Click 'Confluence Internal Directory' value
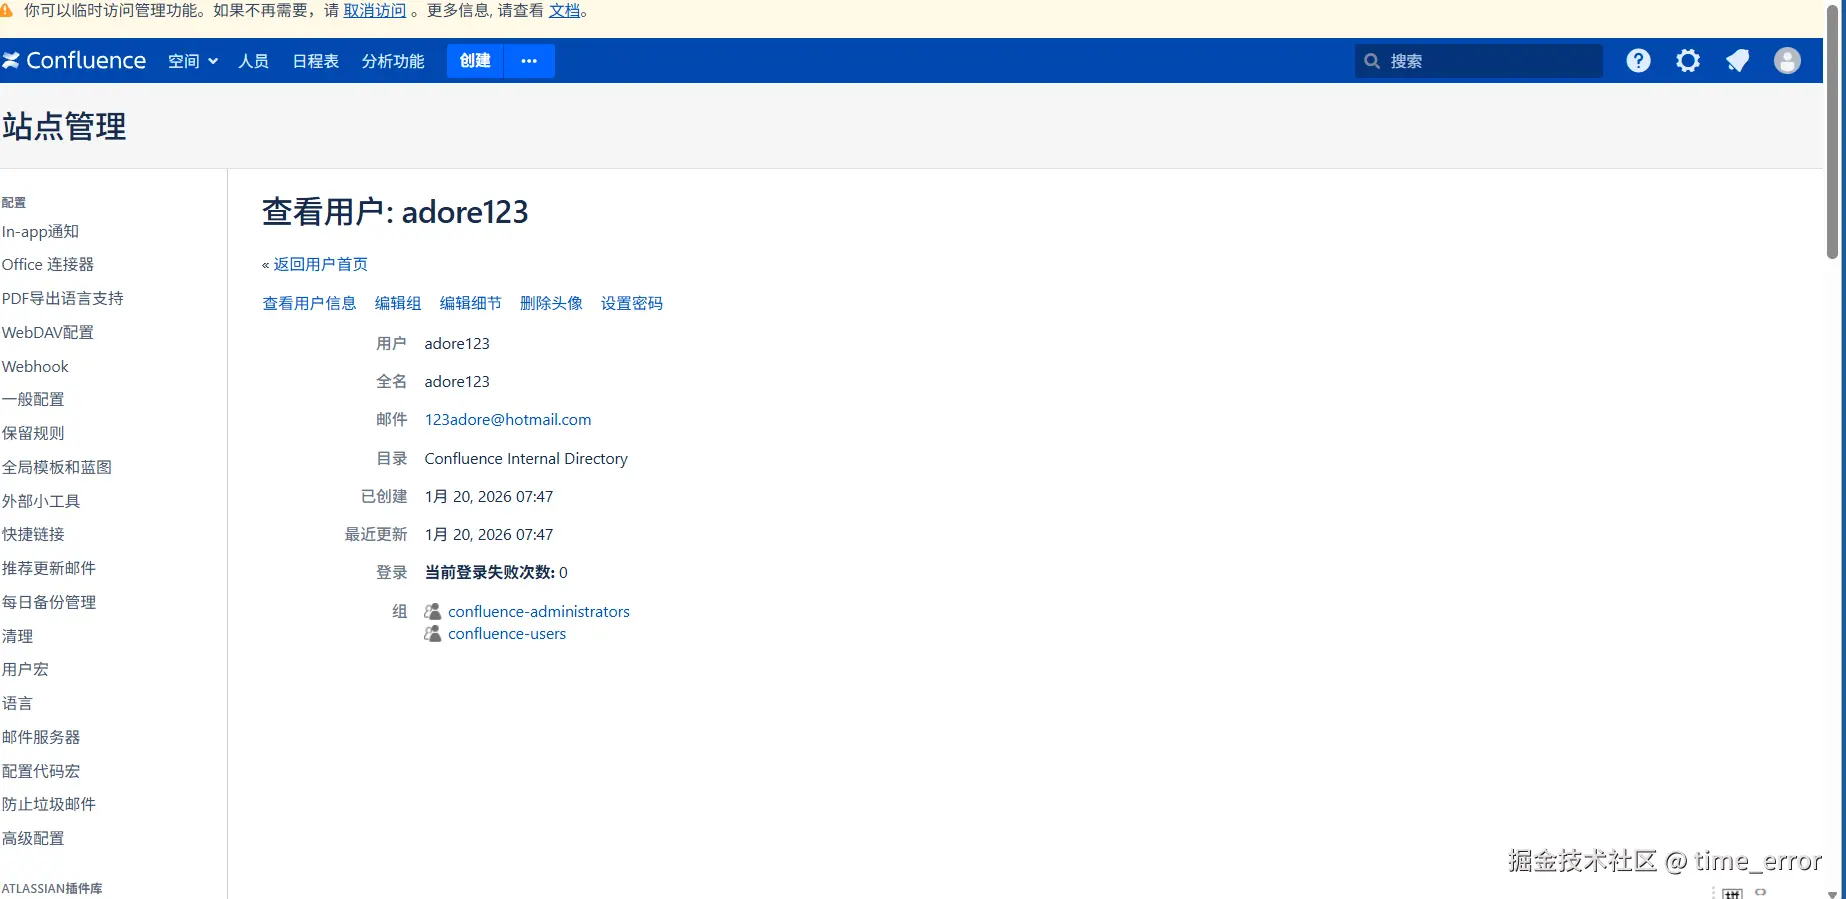 click(526, 458)
